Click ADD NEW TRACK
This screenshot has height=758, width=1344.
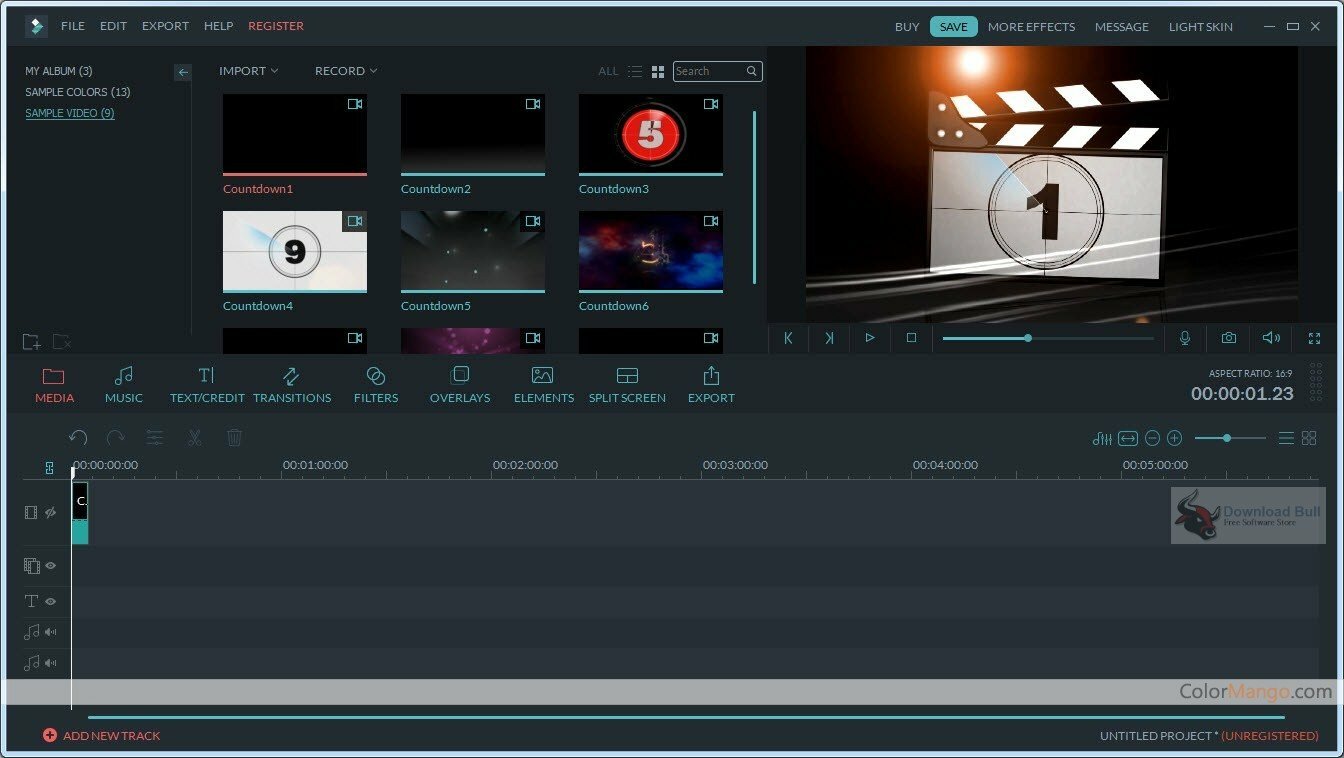coord(101,736)
